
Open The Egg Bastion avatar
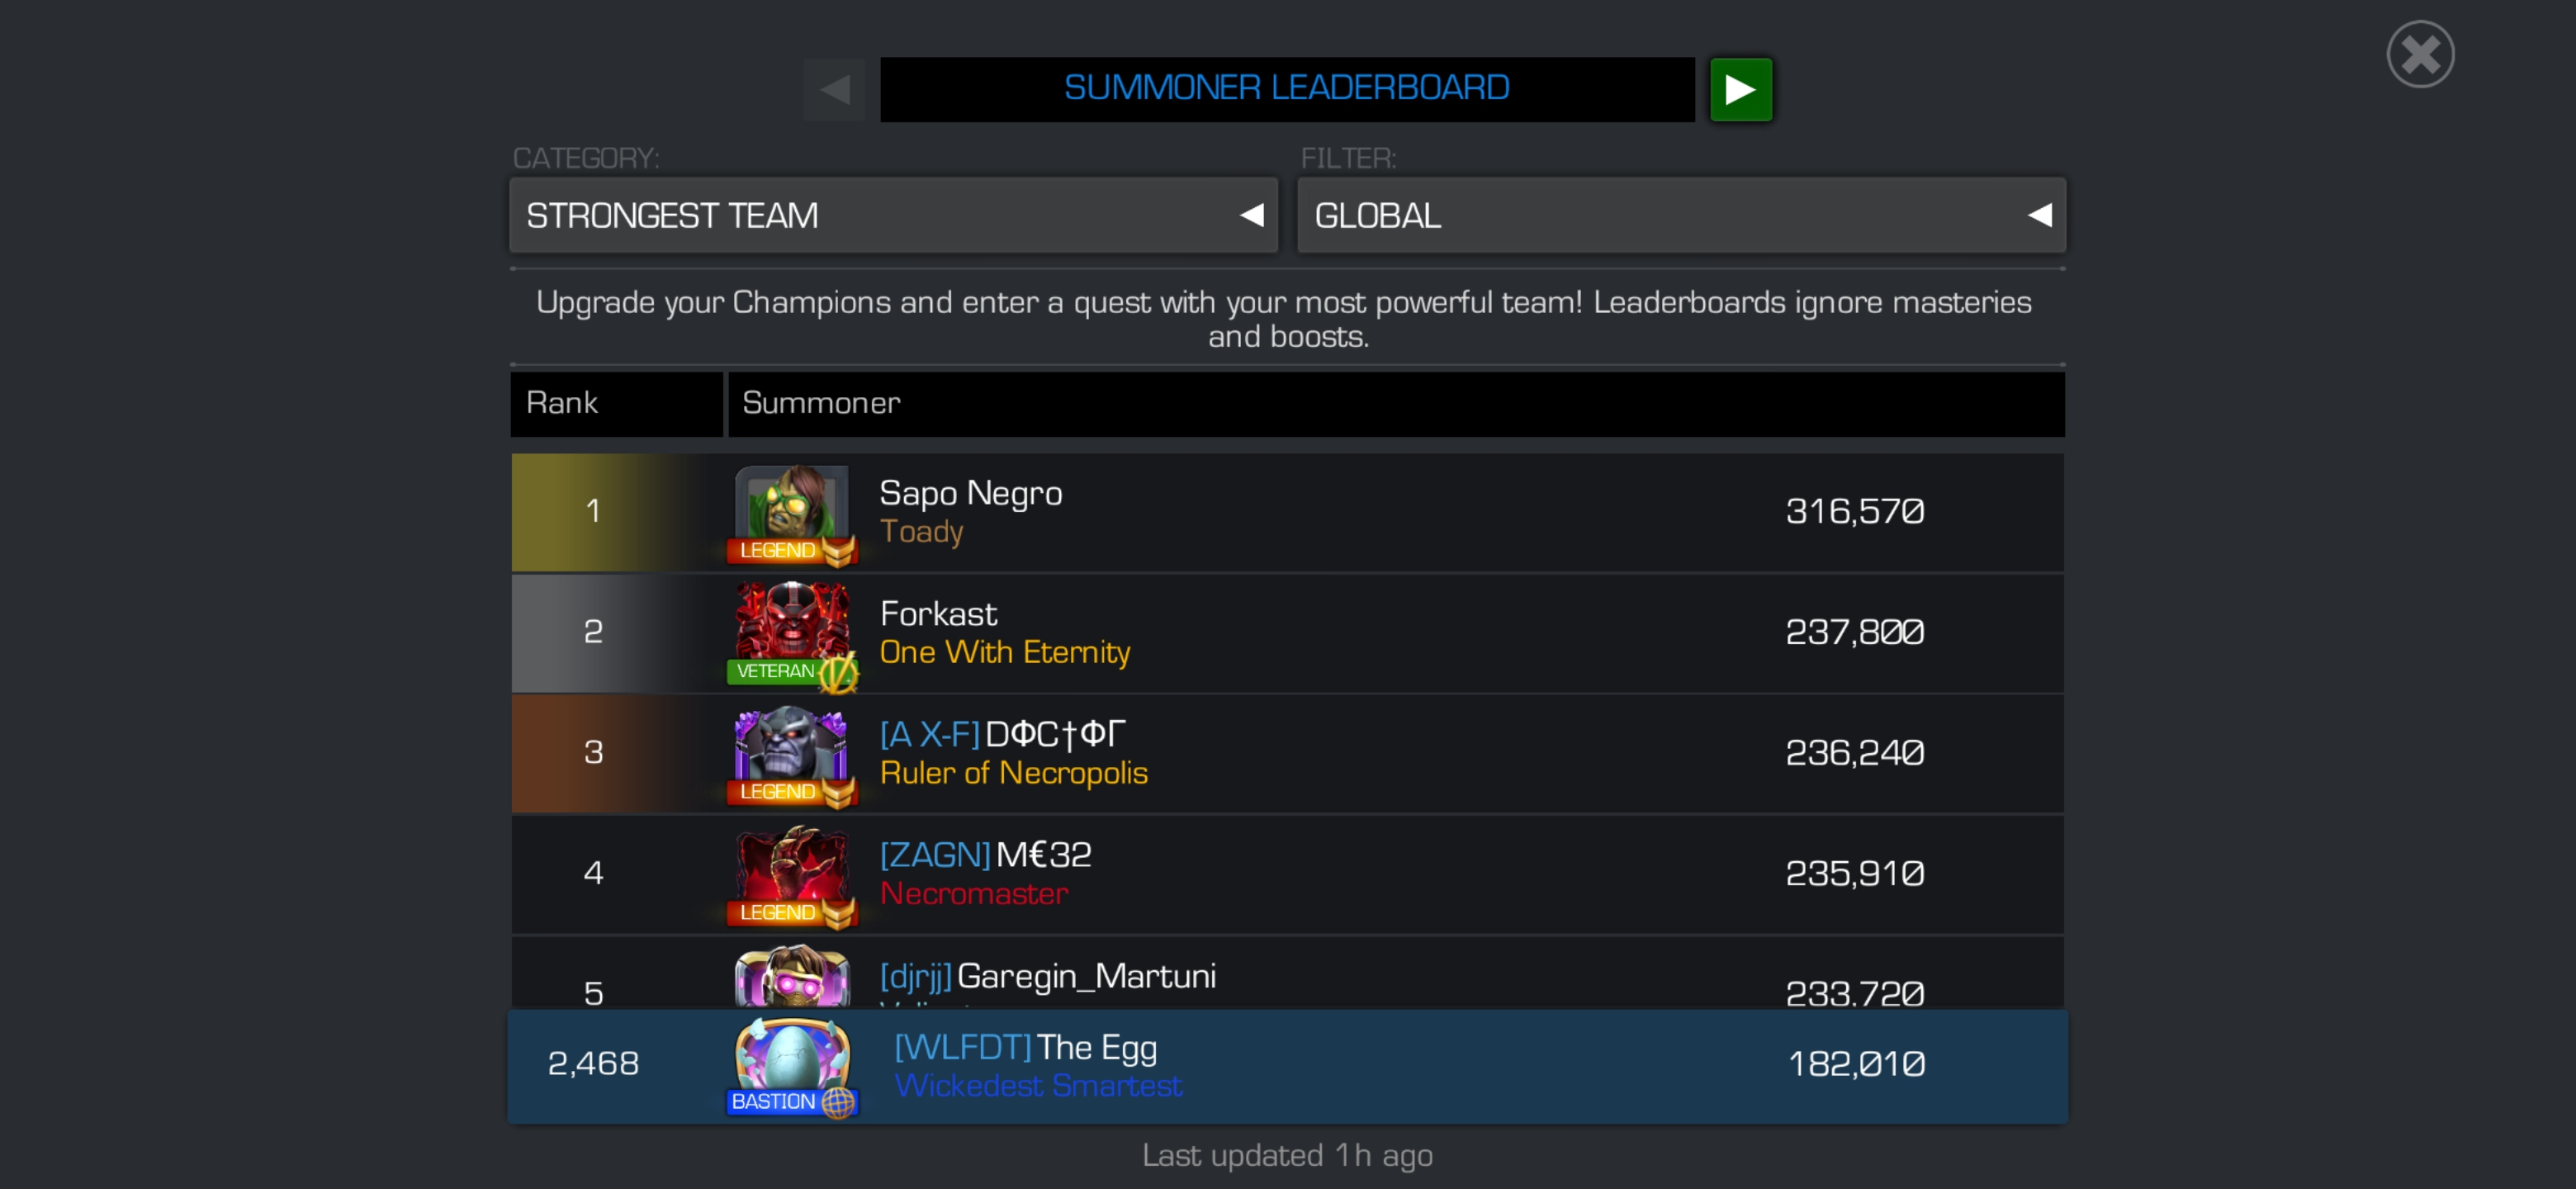[x=792, y=1066]
